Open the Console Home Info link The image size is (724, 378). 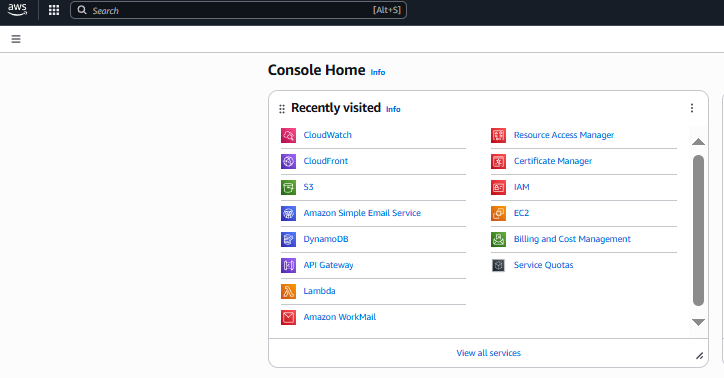(x=378, y=72)
